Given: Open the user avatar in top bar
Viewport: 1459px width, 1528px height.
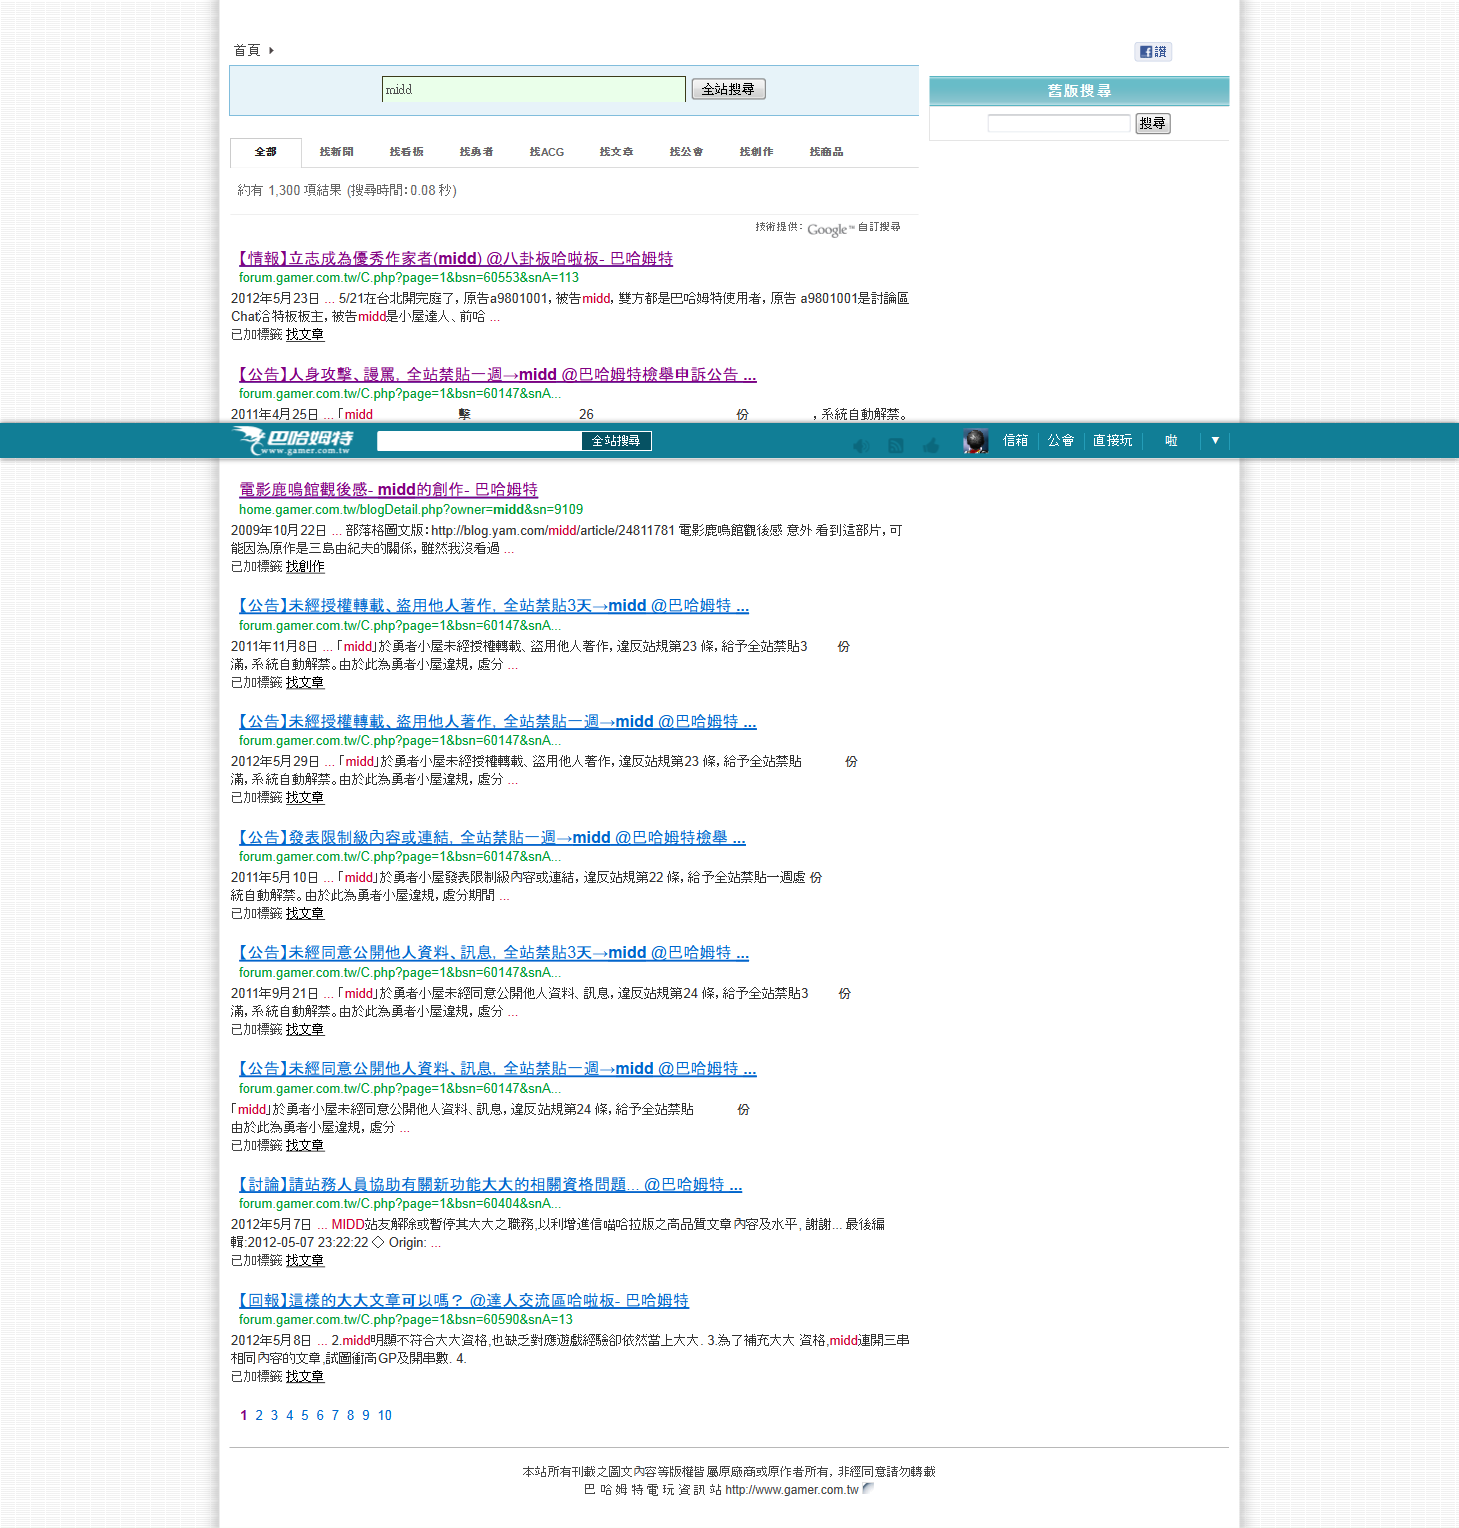Looking at the screenshot, I should (975, 441).
